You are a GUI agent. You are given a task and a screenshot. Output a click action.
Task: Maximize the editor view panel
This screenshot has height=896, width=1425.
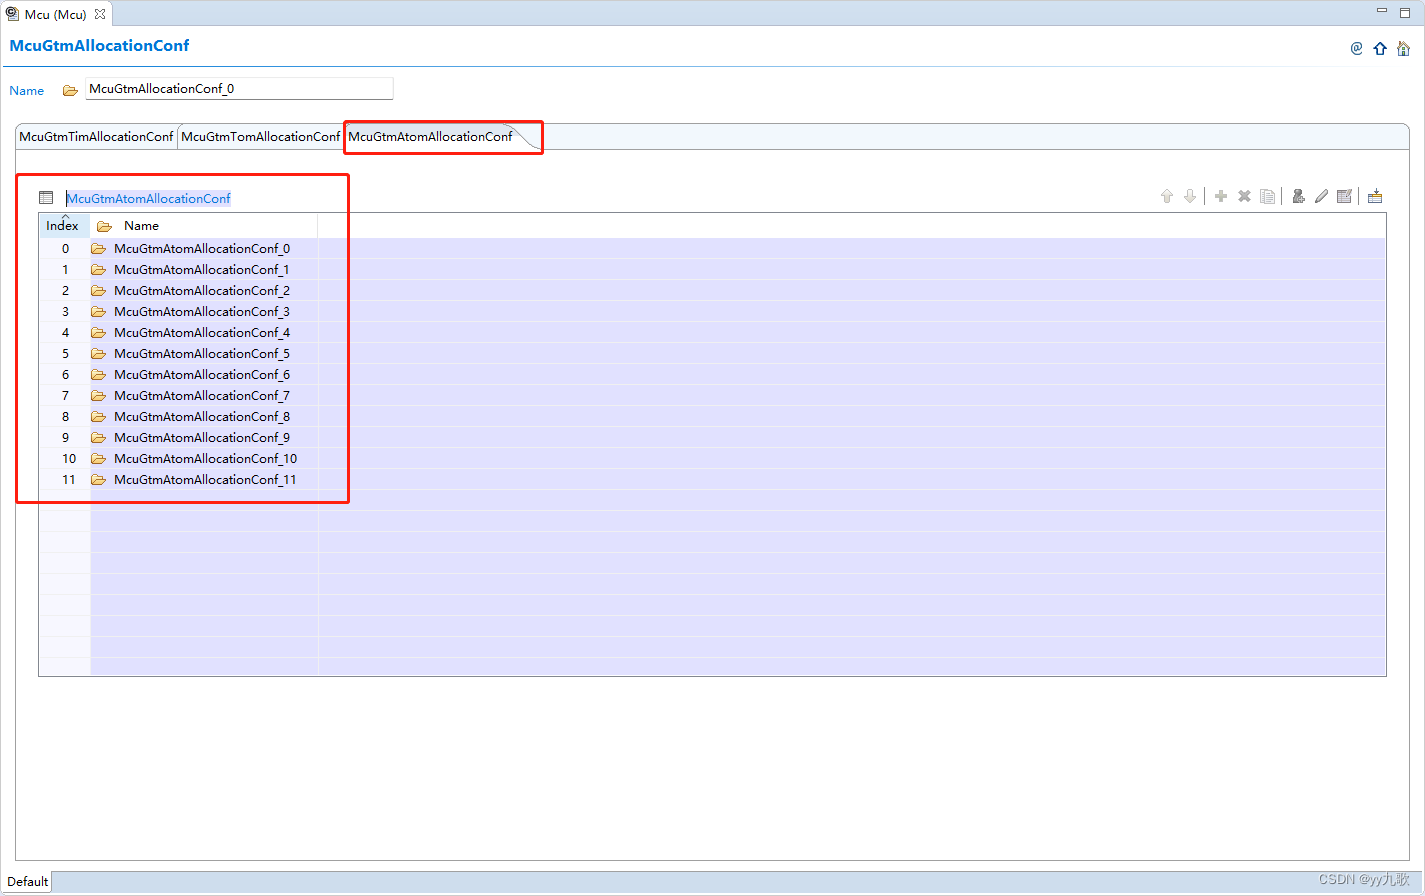(1404, 12)
